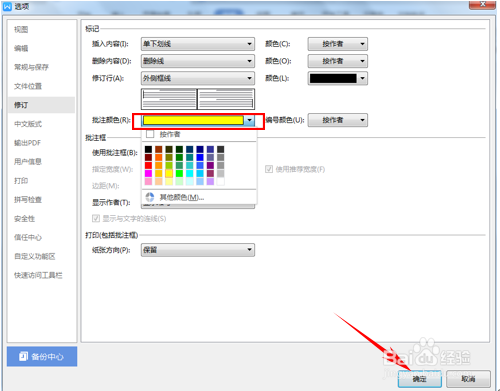Open the 修订行(A) dropdown
Image resolution: width=500 pixels, height=391 pixels.
pos(198,78)
